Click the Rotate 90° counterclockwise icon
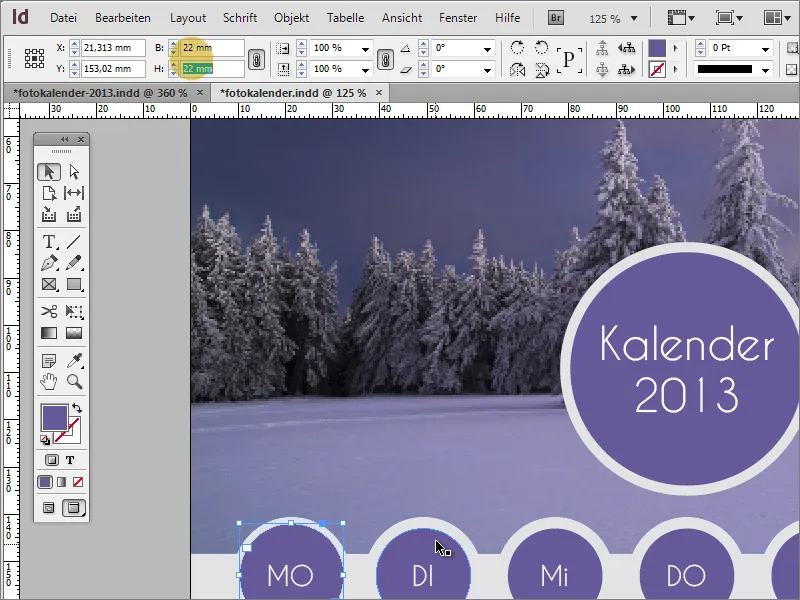 [541, 48]
